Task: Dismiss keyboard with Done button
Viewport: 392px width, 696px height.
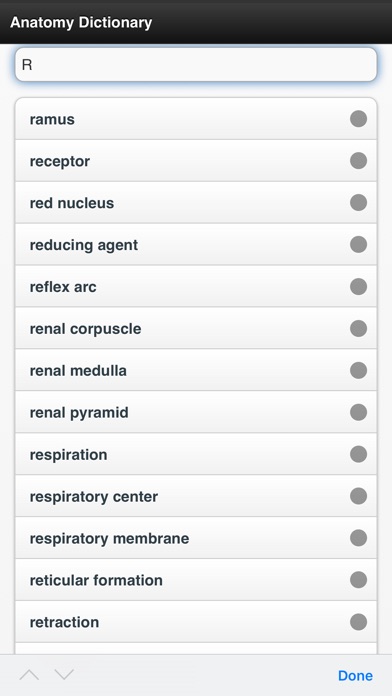Action: (x=355, y=676)
